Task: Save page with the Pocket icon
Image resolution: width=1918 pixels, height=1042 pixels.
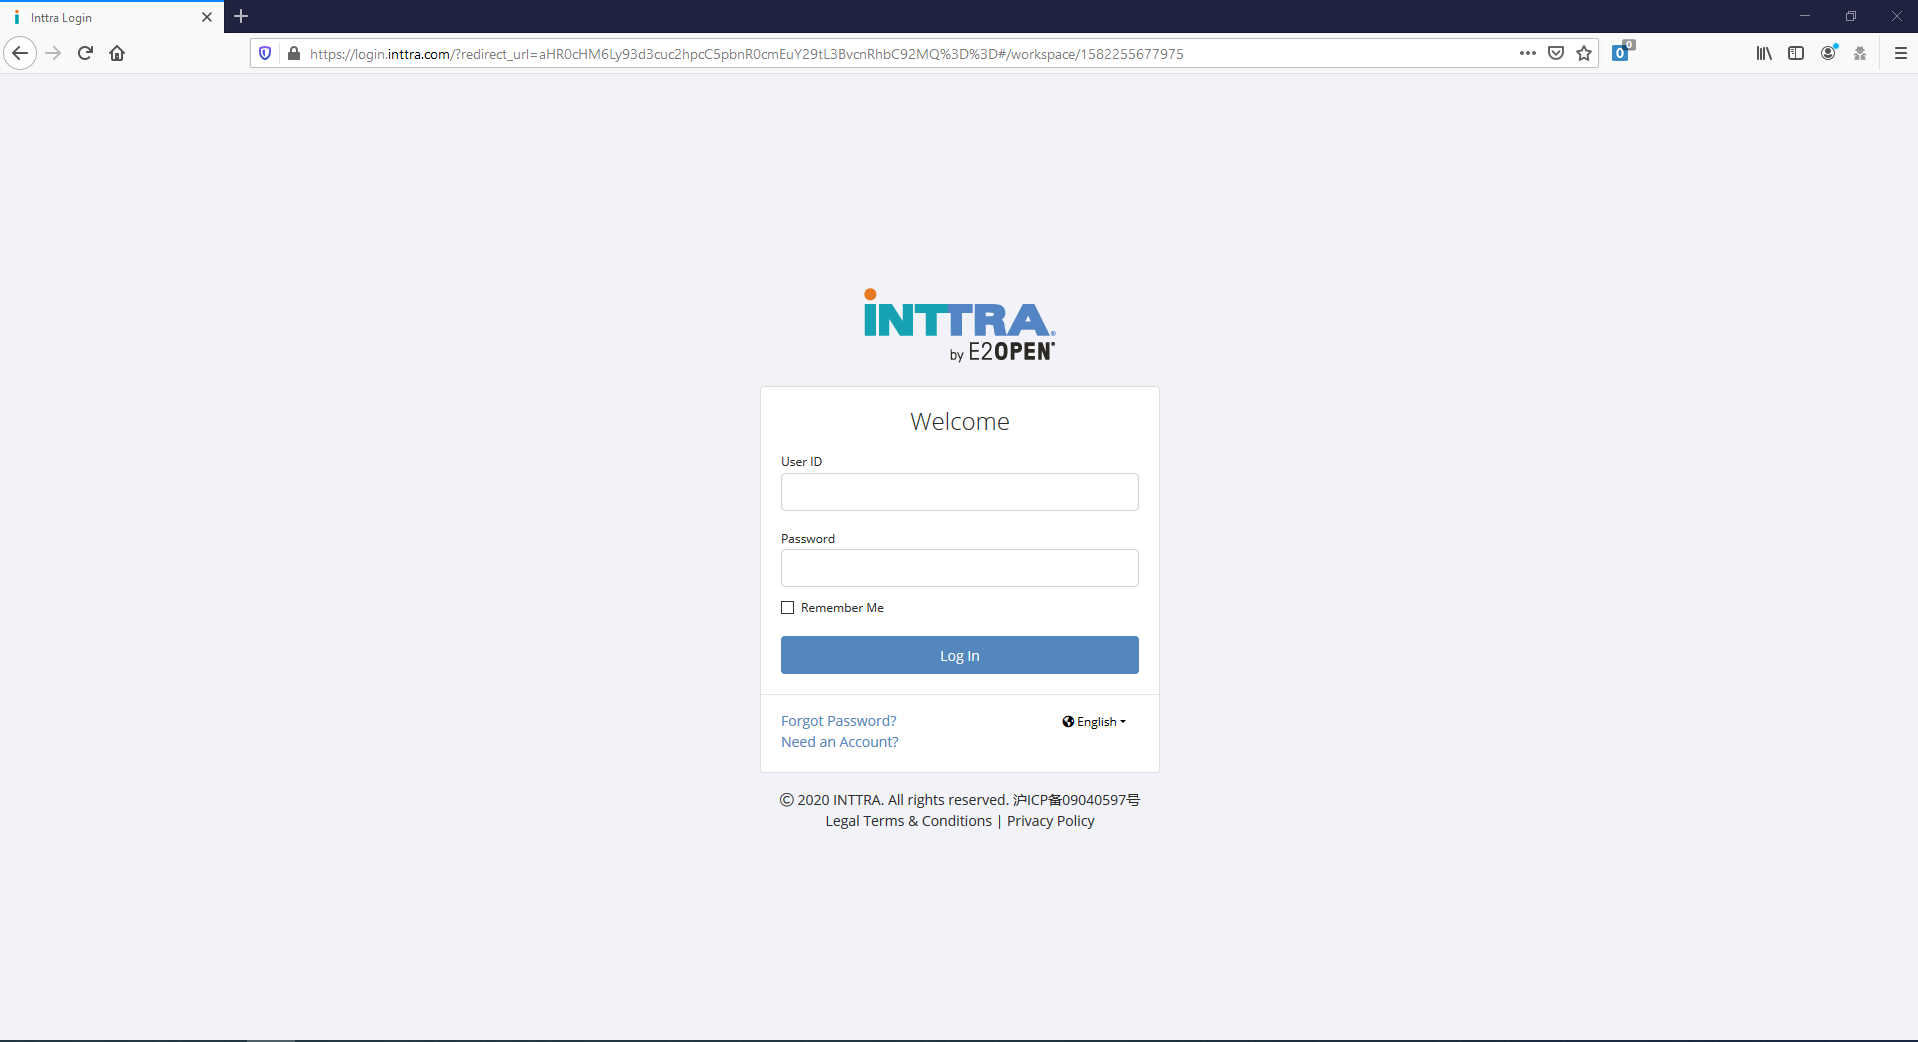Action: coord(1556,53)
